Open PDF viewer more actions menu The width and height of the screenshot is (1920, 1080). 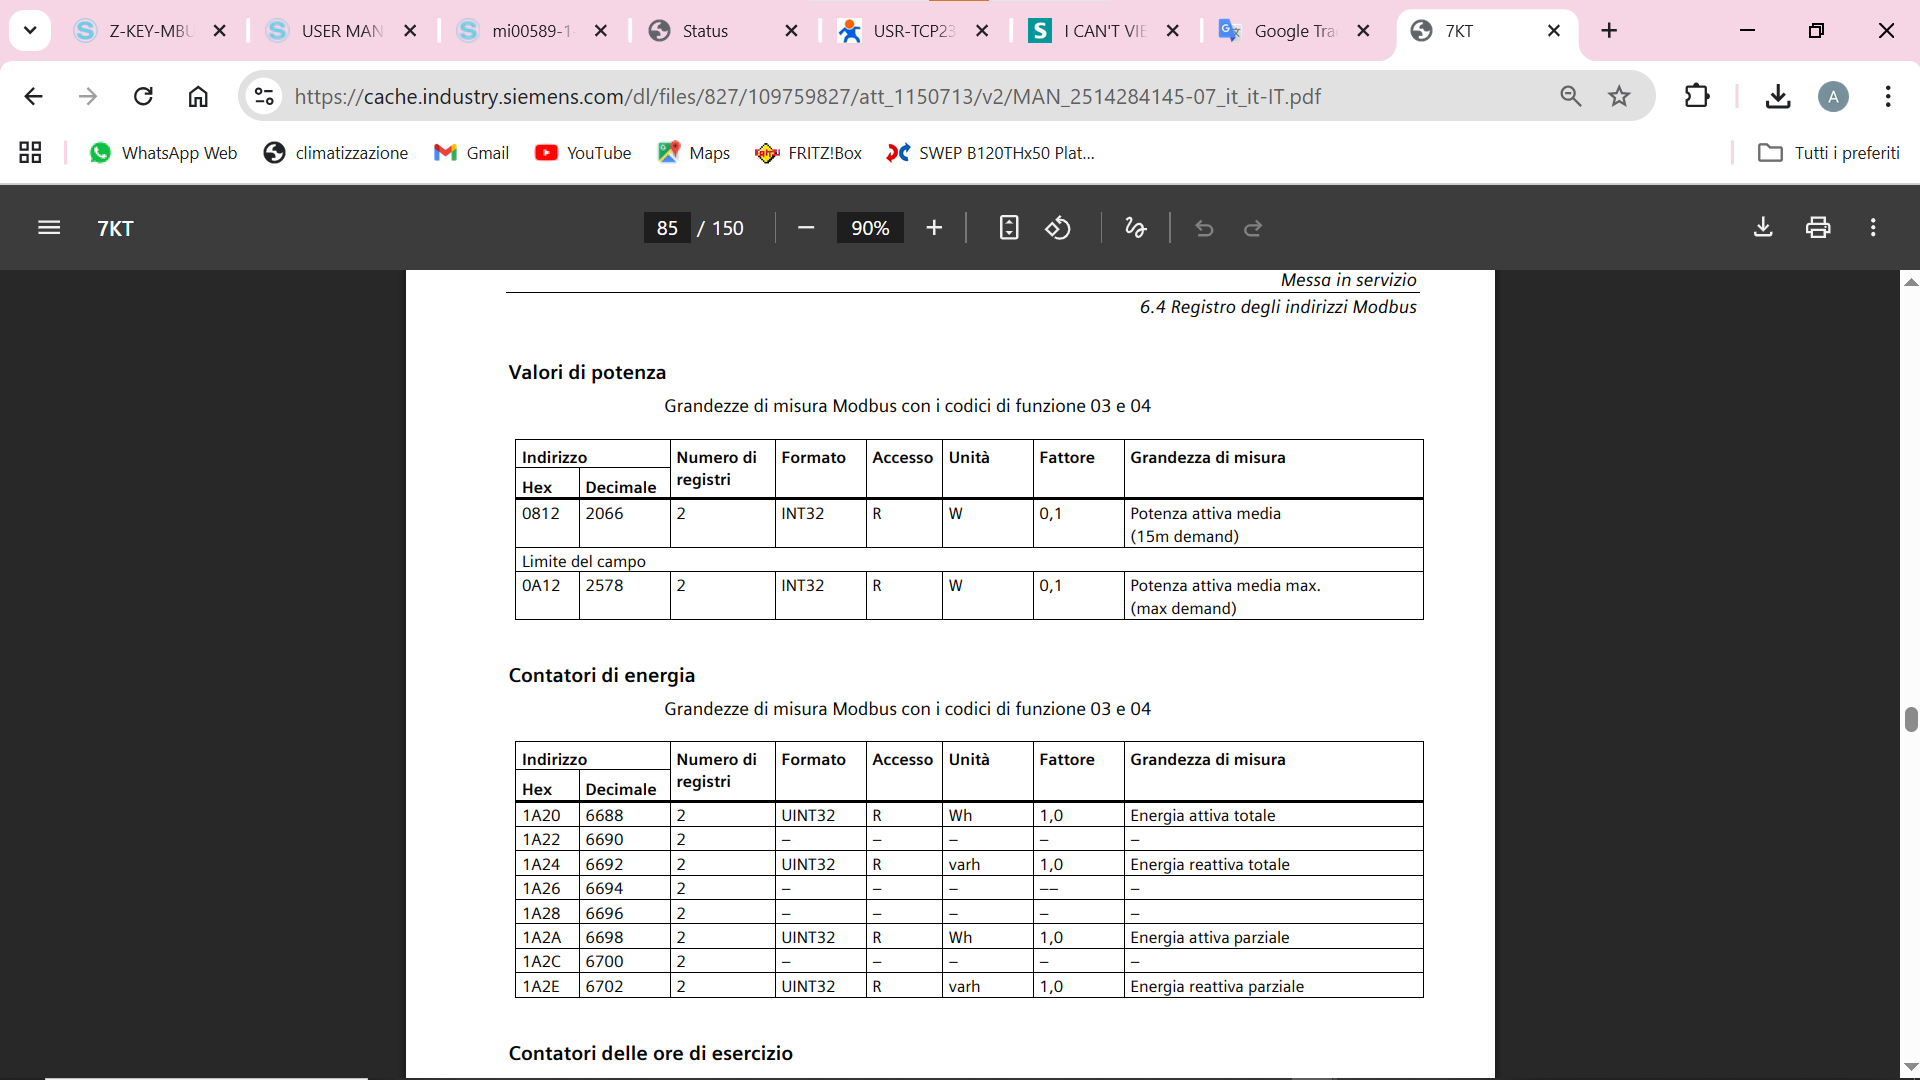(1873, 228)
